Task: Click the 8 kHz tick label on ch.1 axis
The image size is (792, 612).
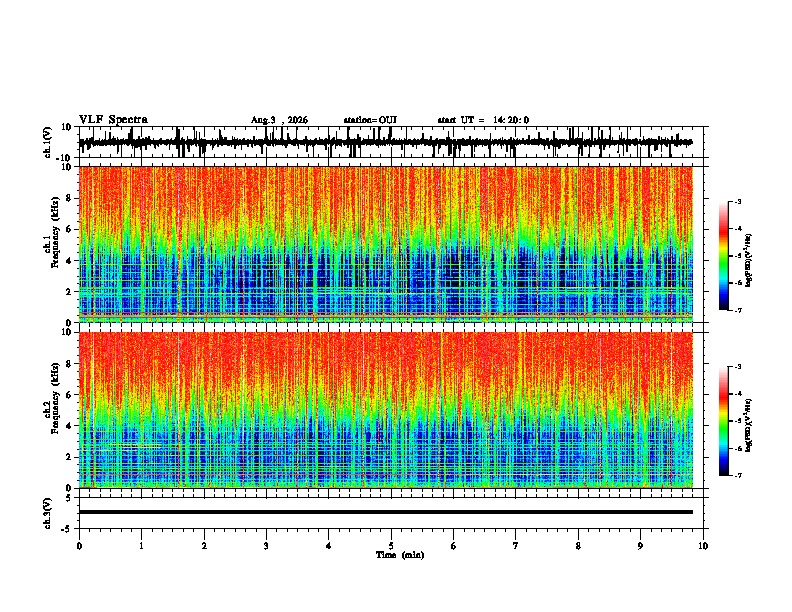Action: tap(69, 198)
